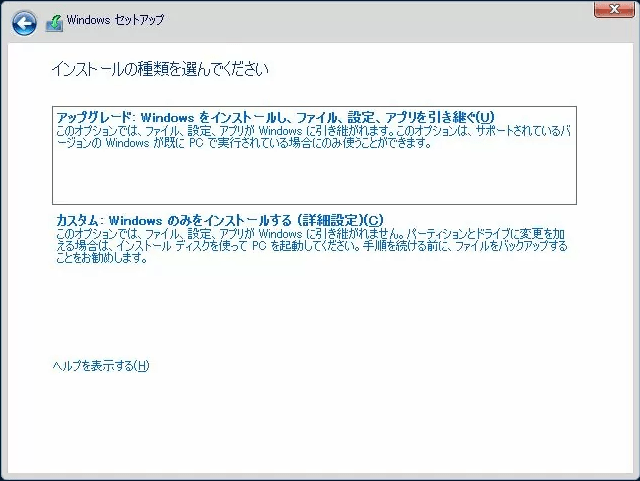640x481 pixels.
Task: Click the Windows セットアップ title text
Action: (116, 20)
